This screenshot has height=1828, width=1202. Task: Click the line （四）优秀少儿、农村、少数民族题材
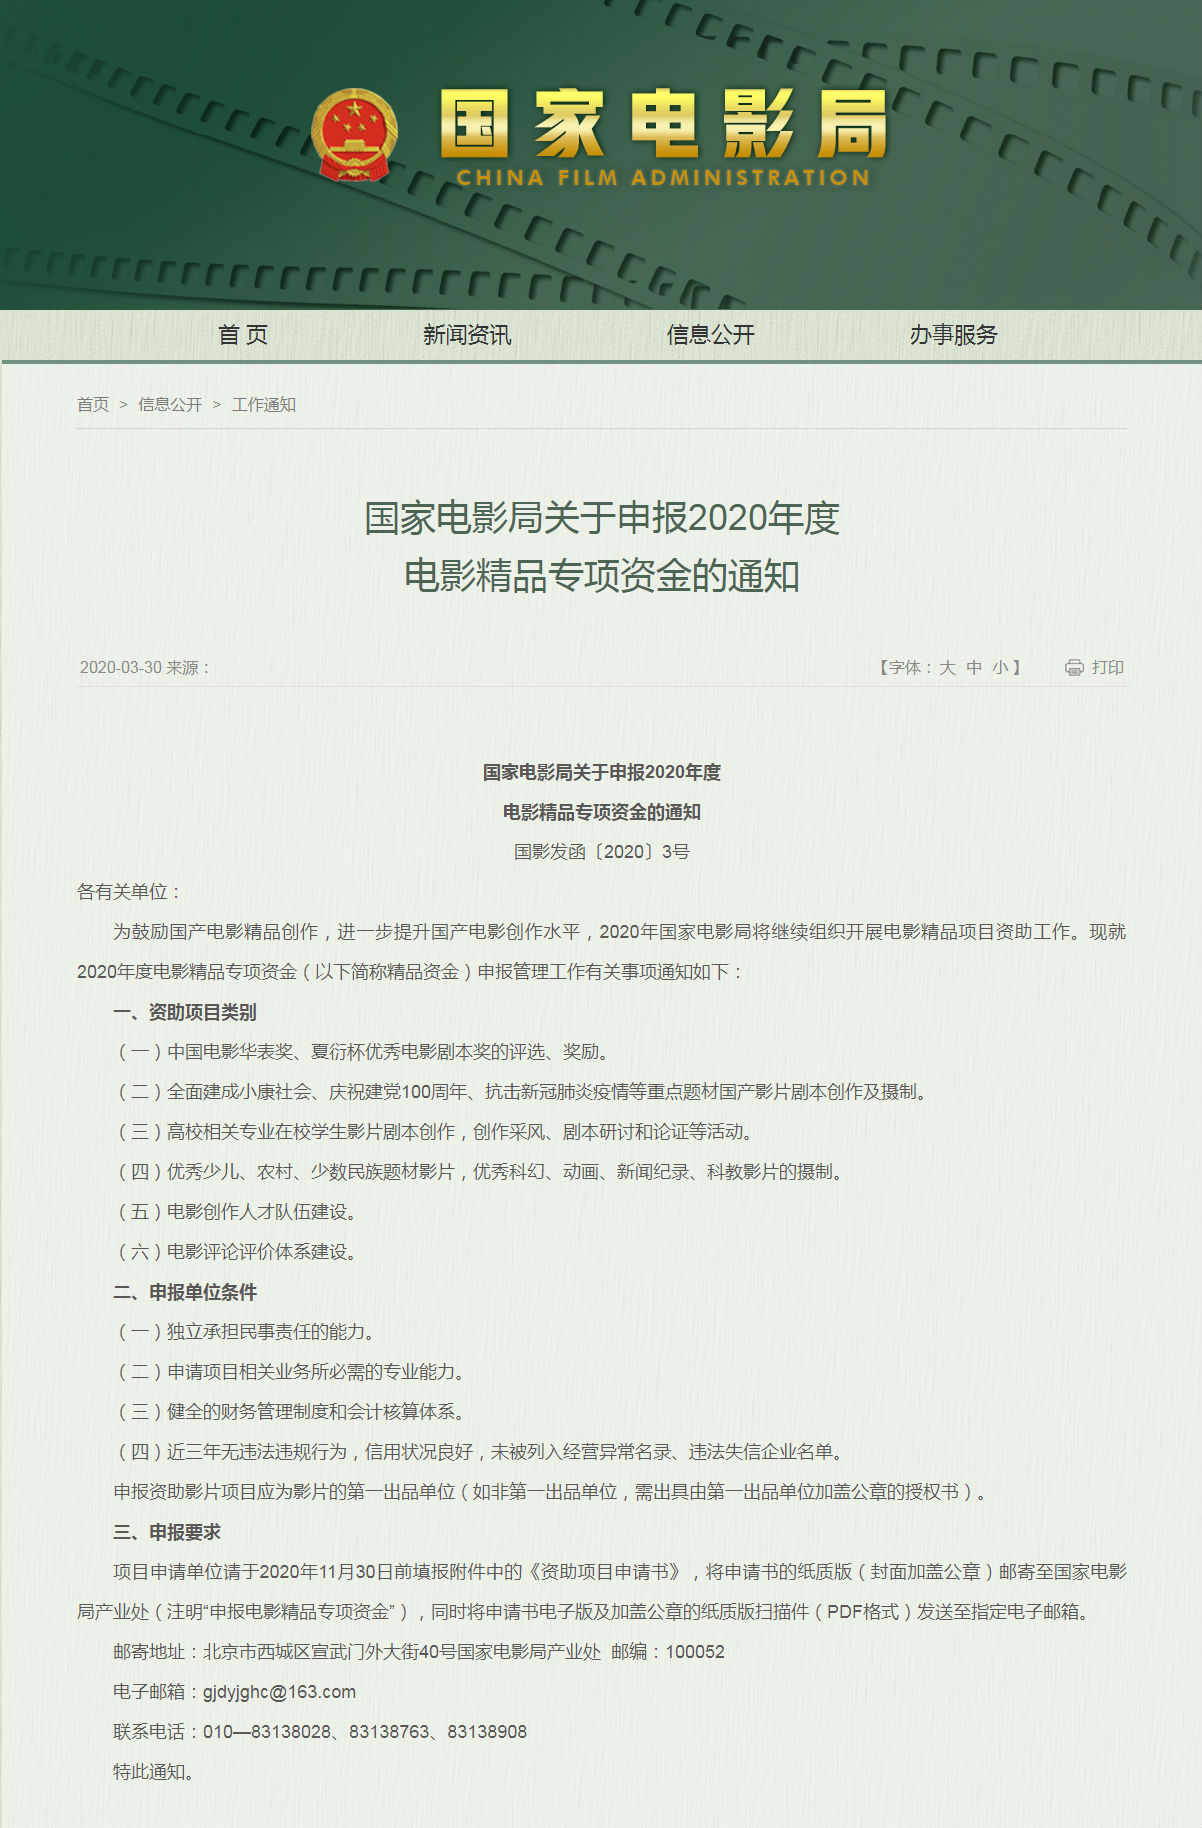pos(480,1172)
